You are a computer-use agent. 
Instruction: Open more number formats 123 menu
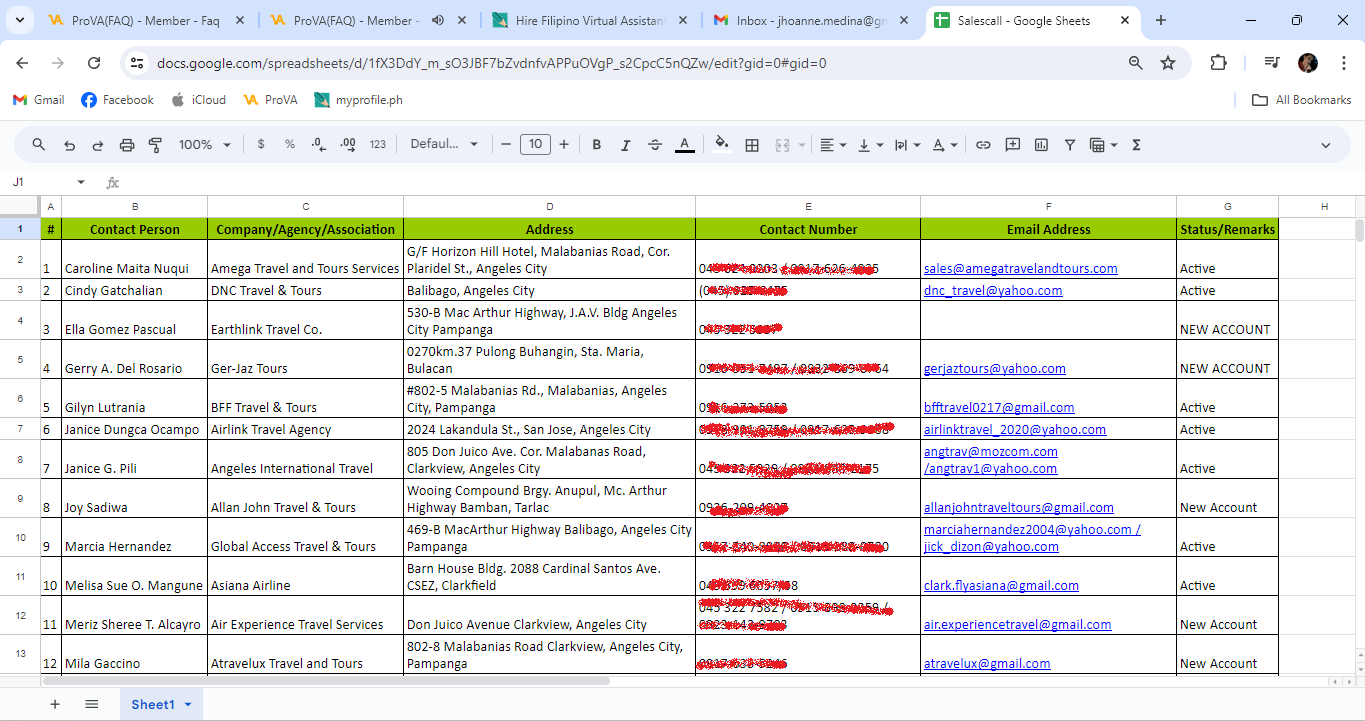377,145
